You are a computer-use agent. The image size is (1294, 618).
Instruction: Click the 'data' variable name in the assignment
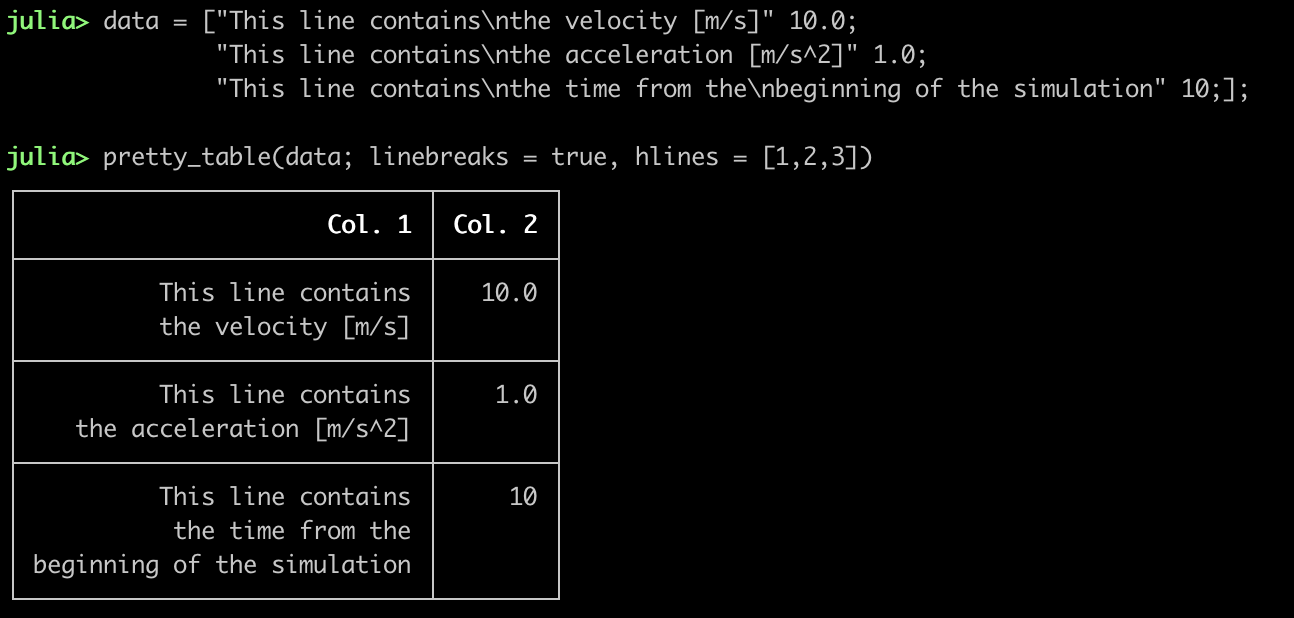[x=131, y=21]
